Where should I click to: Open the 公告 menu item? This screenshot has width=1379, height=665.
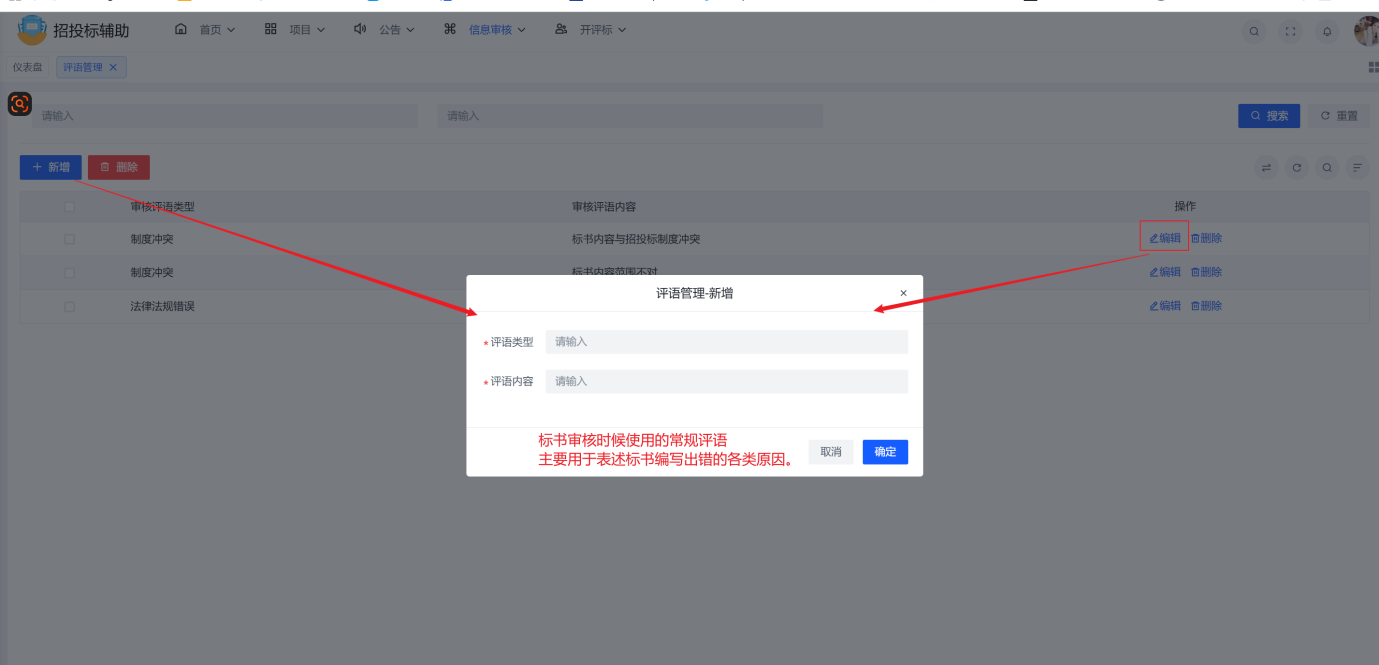pyautogui.click(x=389, y=29)
